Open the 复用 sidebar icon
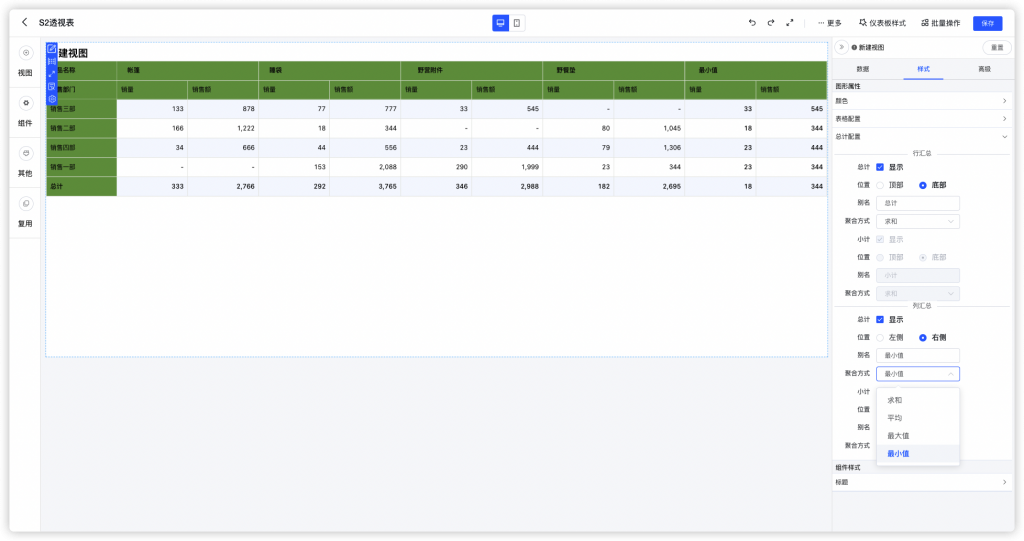Screen dimensions: 1024x541 [25, 204]
